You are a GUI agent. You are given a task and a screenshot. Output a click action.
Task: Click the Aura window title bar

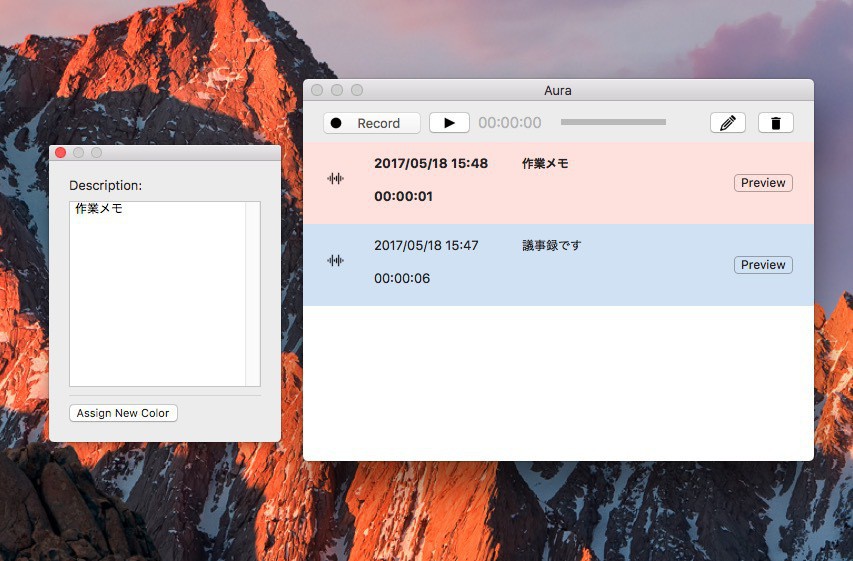coord(558,90)
